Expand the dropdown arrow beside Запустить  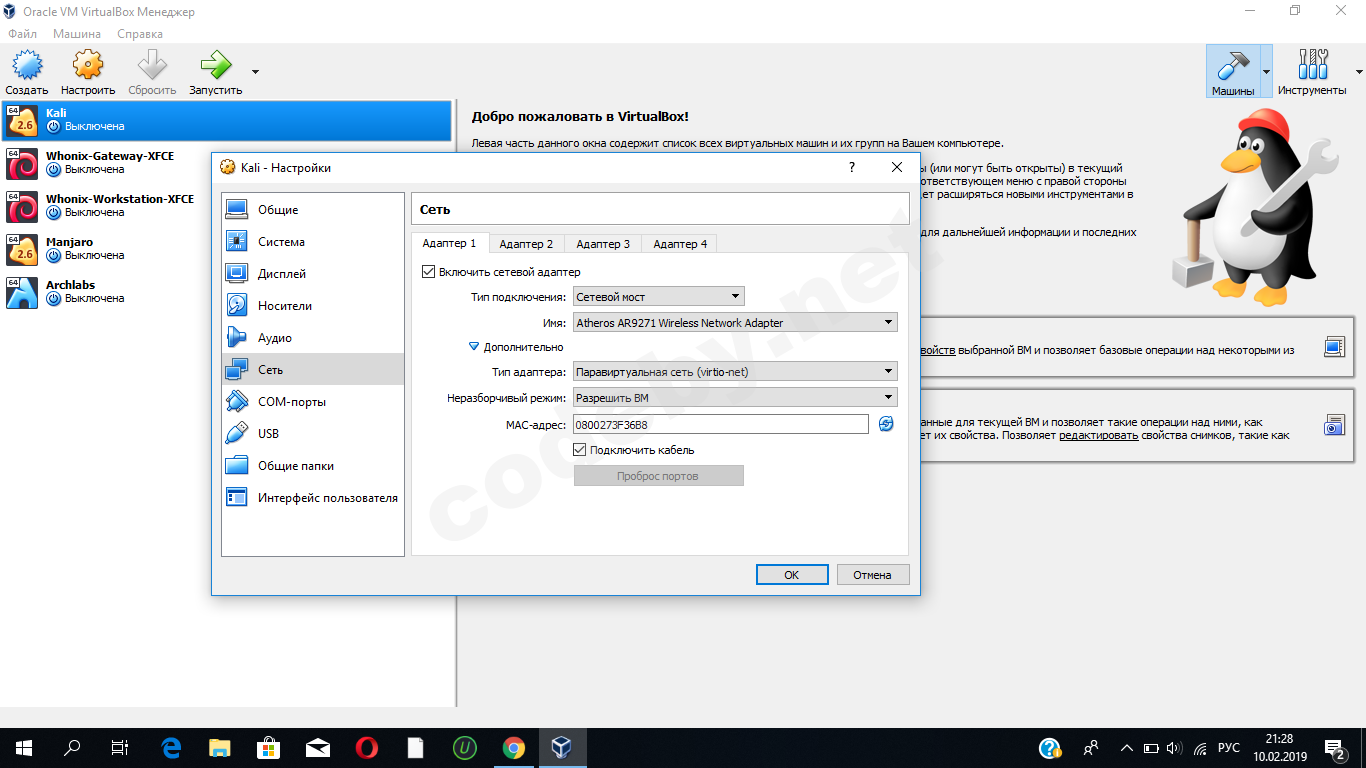click(255, 72)
